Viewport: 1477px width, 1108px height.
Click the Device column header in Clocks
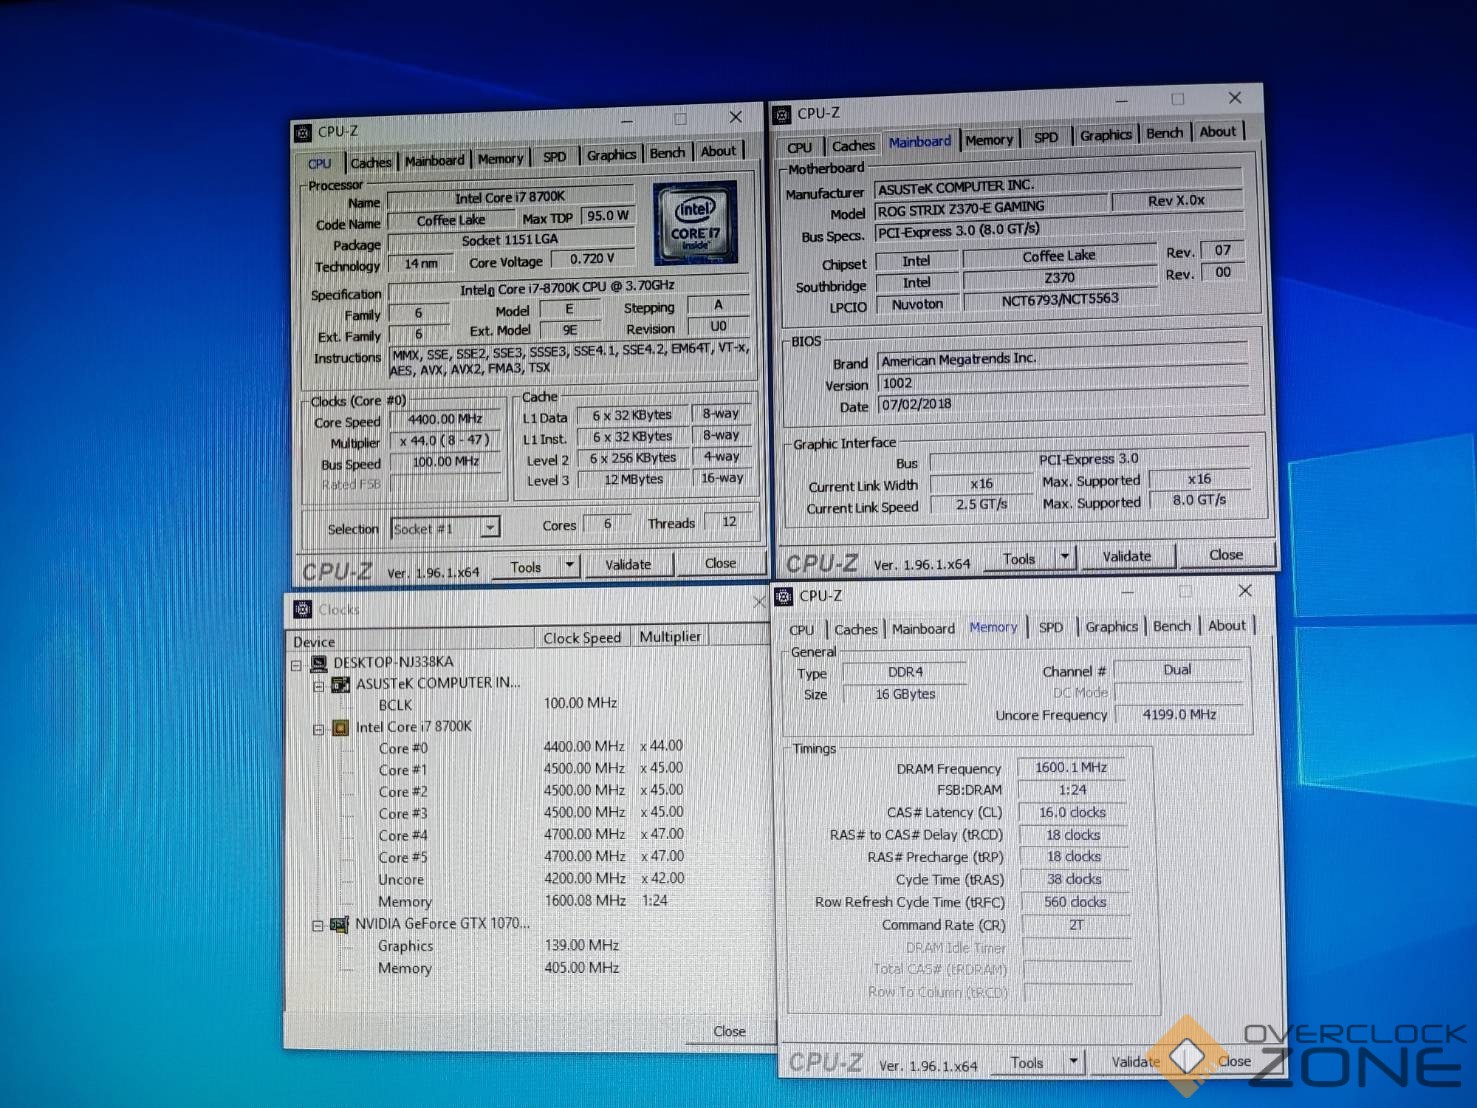411,641
